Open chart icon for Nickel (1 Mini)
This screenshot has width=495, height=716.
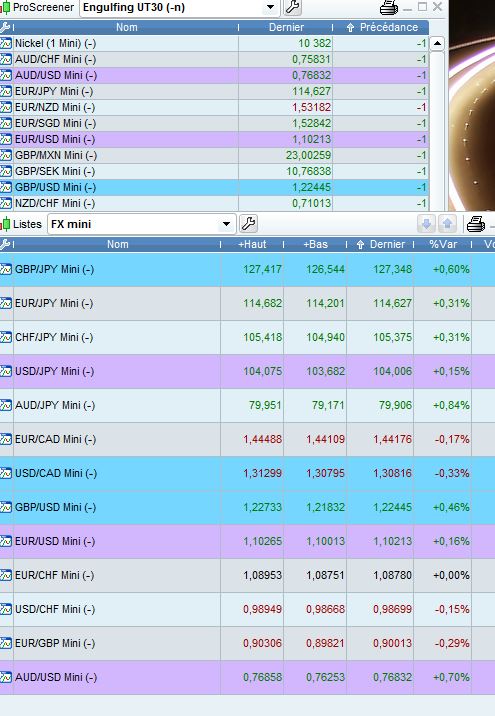6,43
